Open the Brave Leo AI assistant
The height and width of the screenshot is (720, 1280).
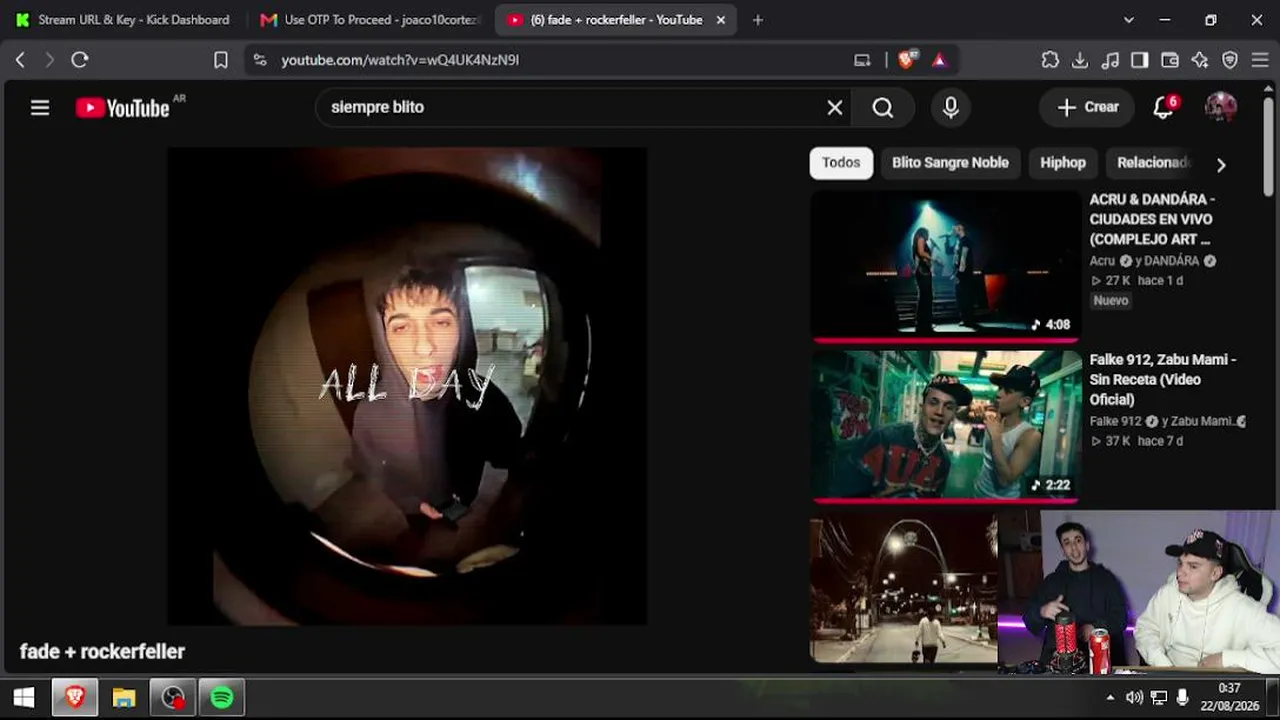[1200, 60]
